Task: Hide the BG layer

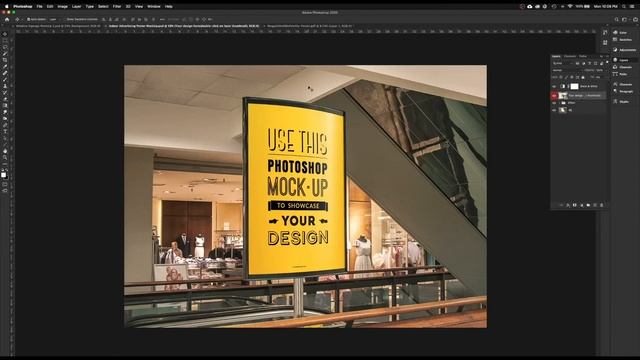Action: (554, 110)
